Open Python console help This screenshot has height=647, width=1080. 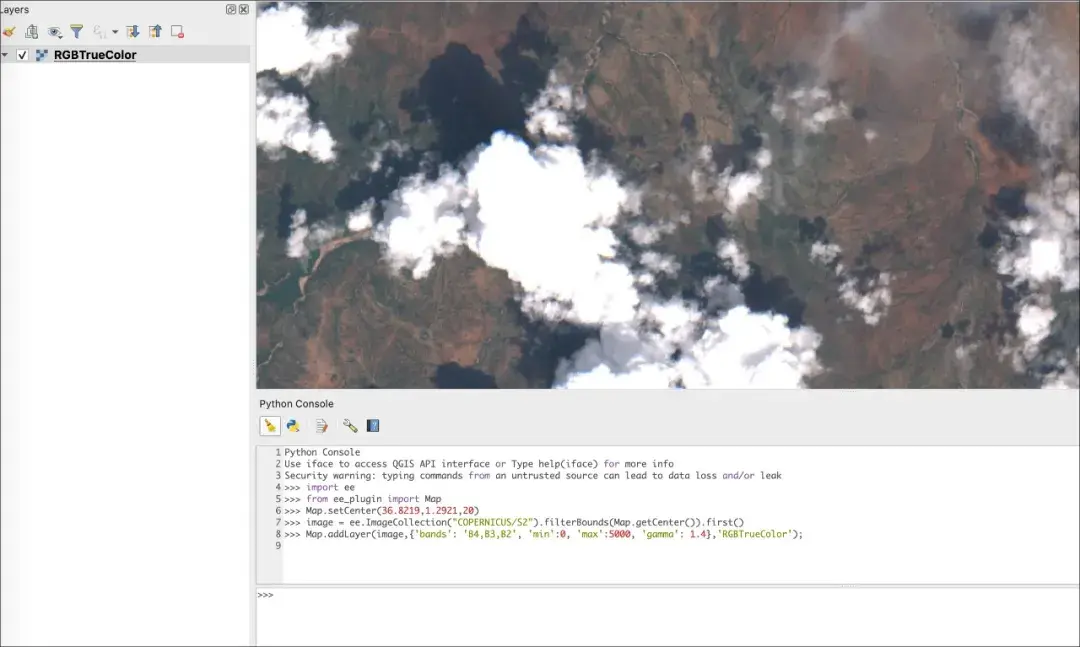(x=372, y=425)
